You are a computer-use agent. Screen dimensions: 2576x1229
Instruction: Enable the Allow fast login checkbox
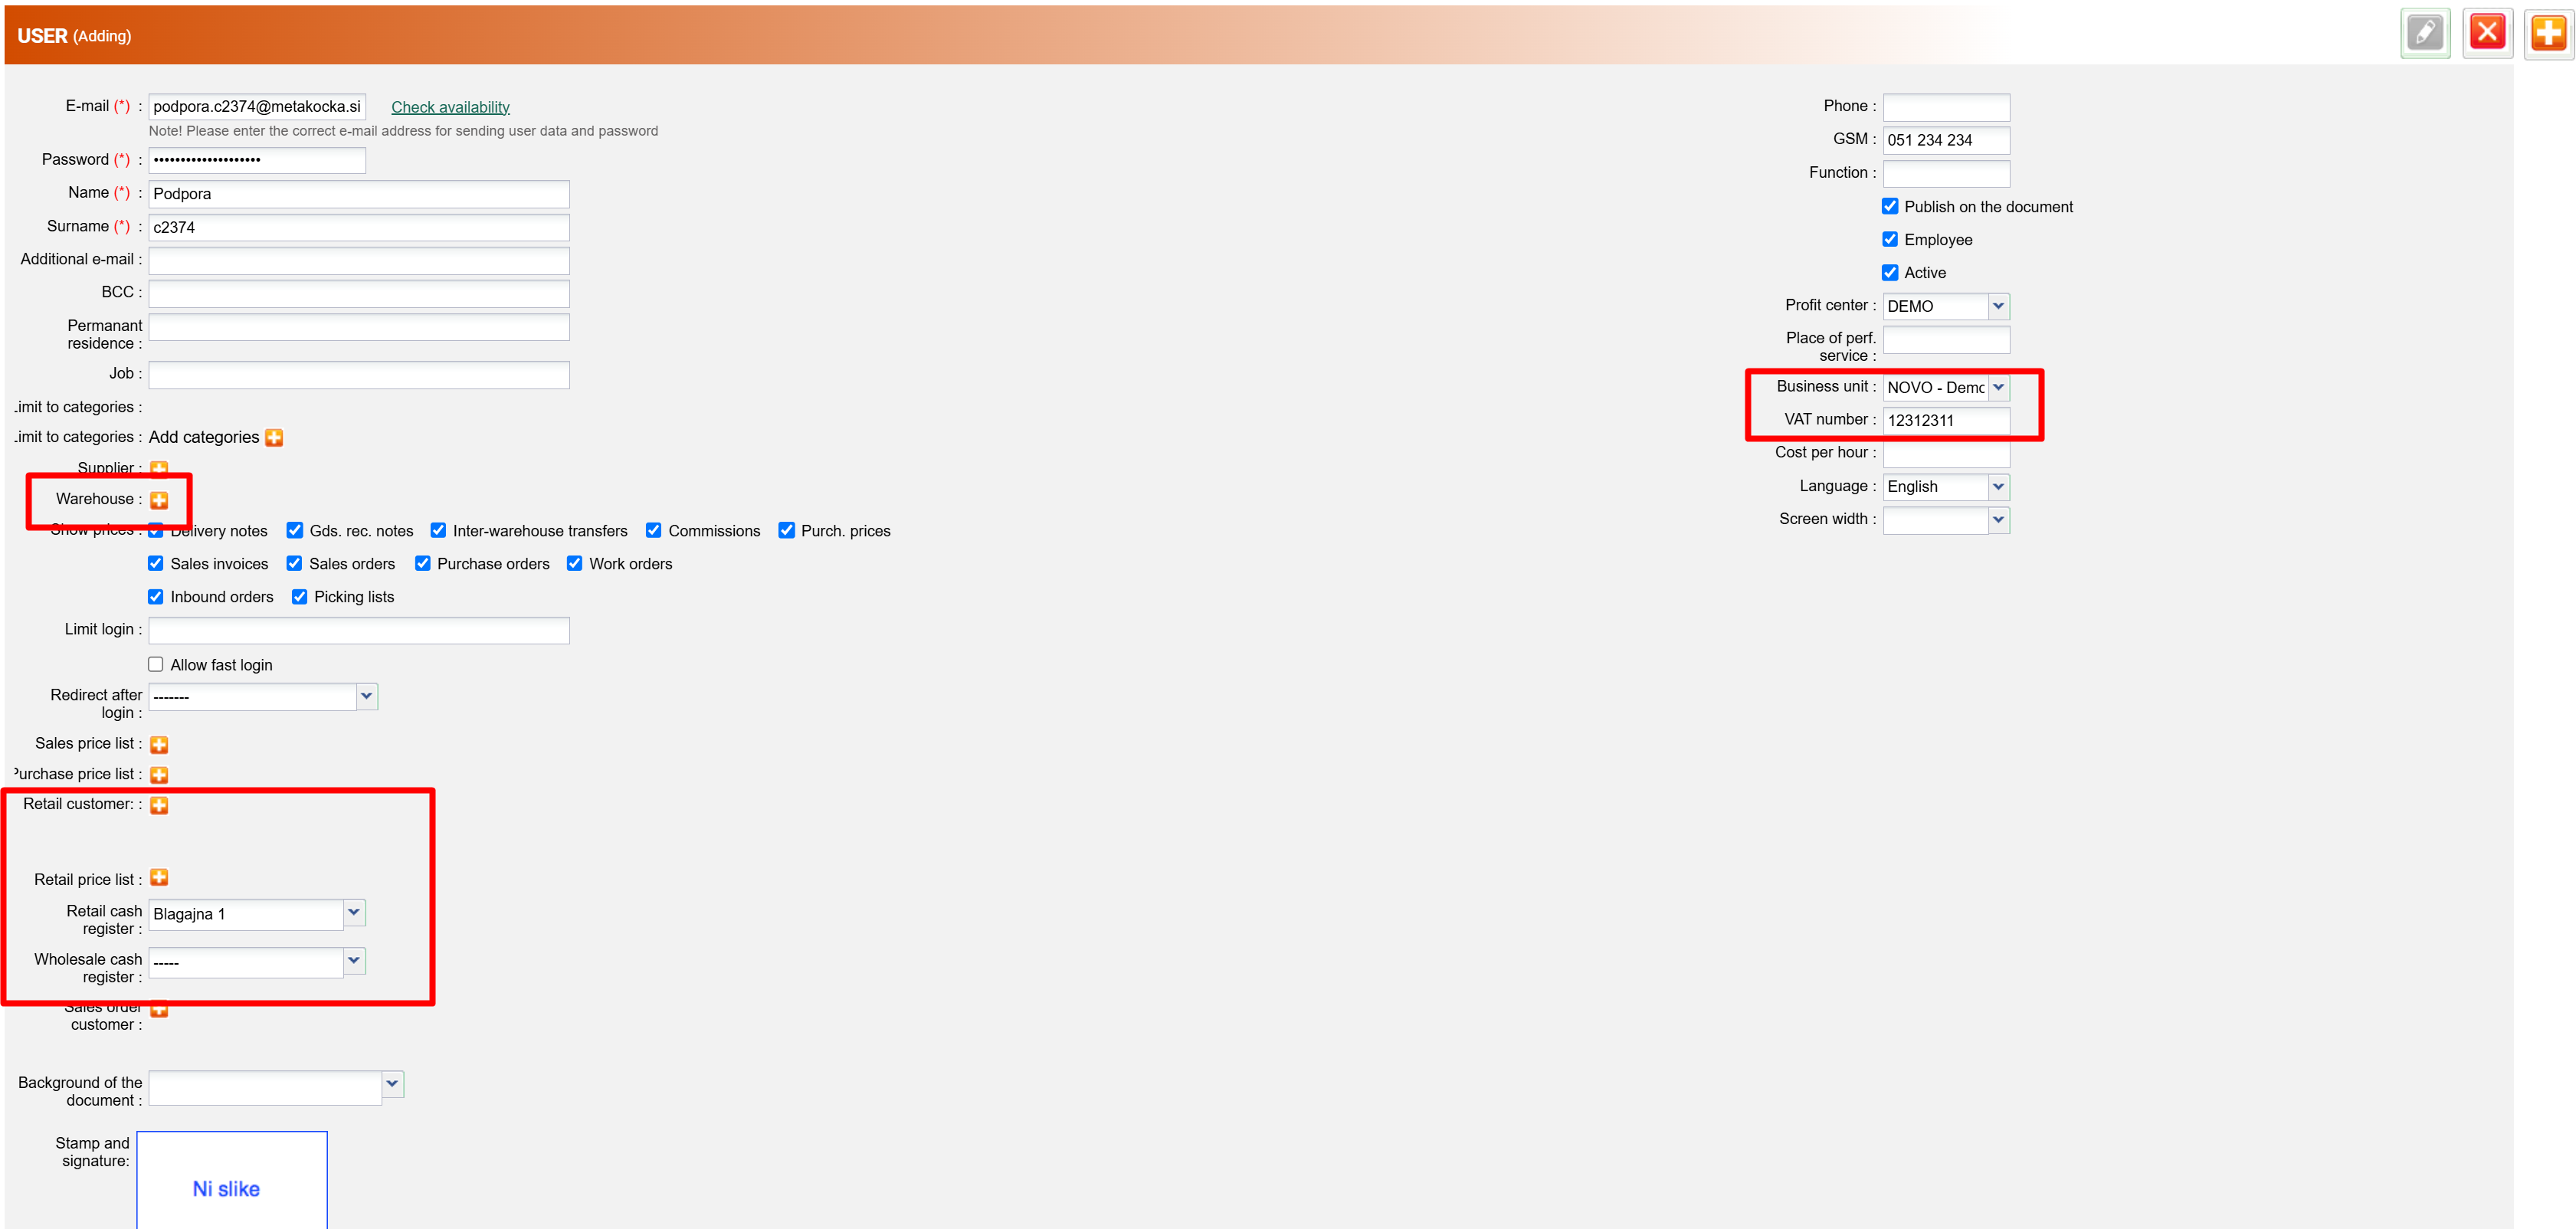(x=156, y=665)
